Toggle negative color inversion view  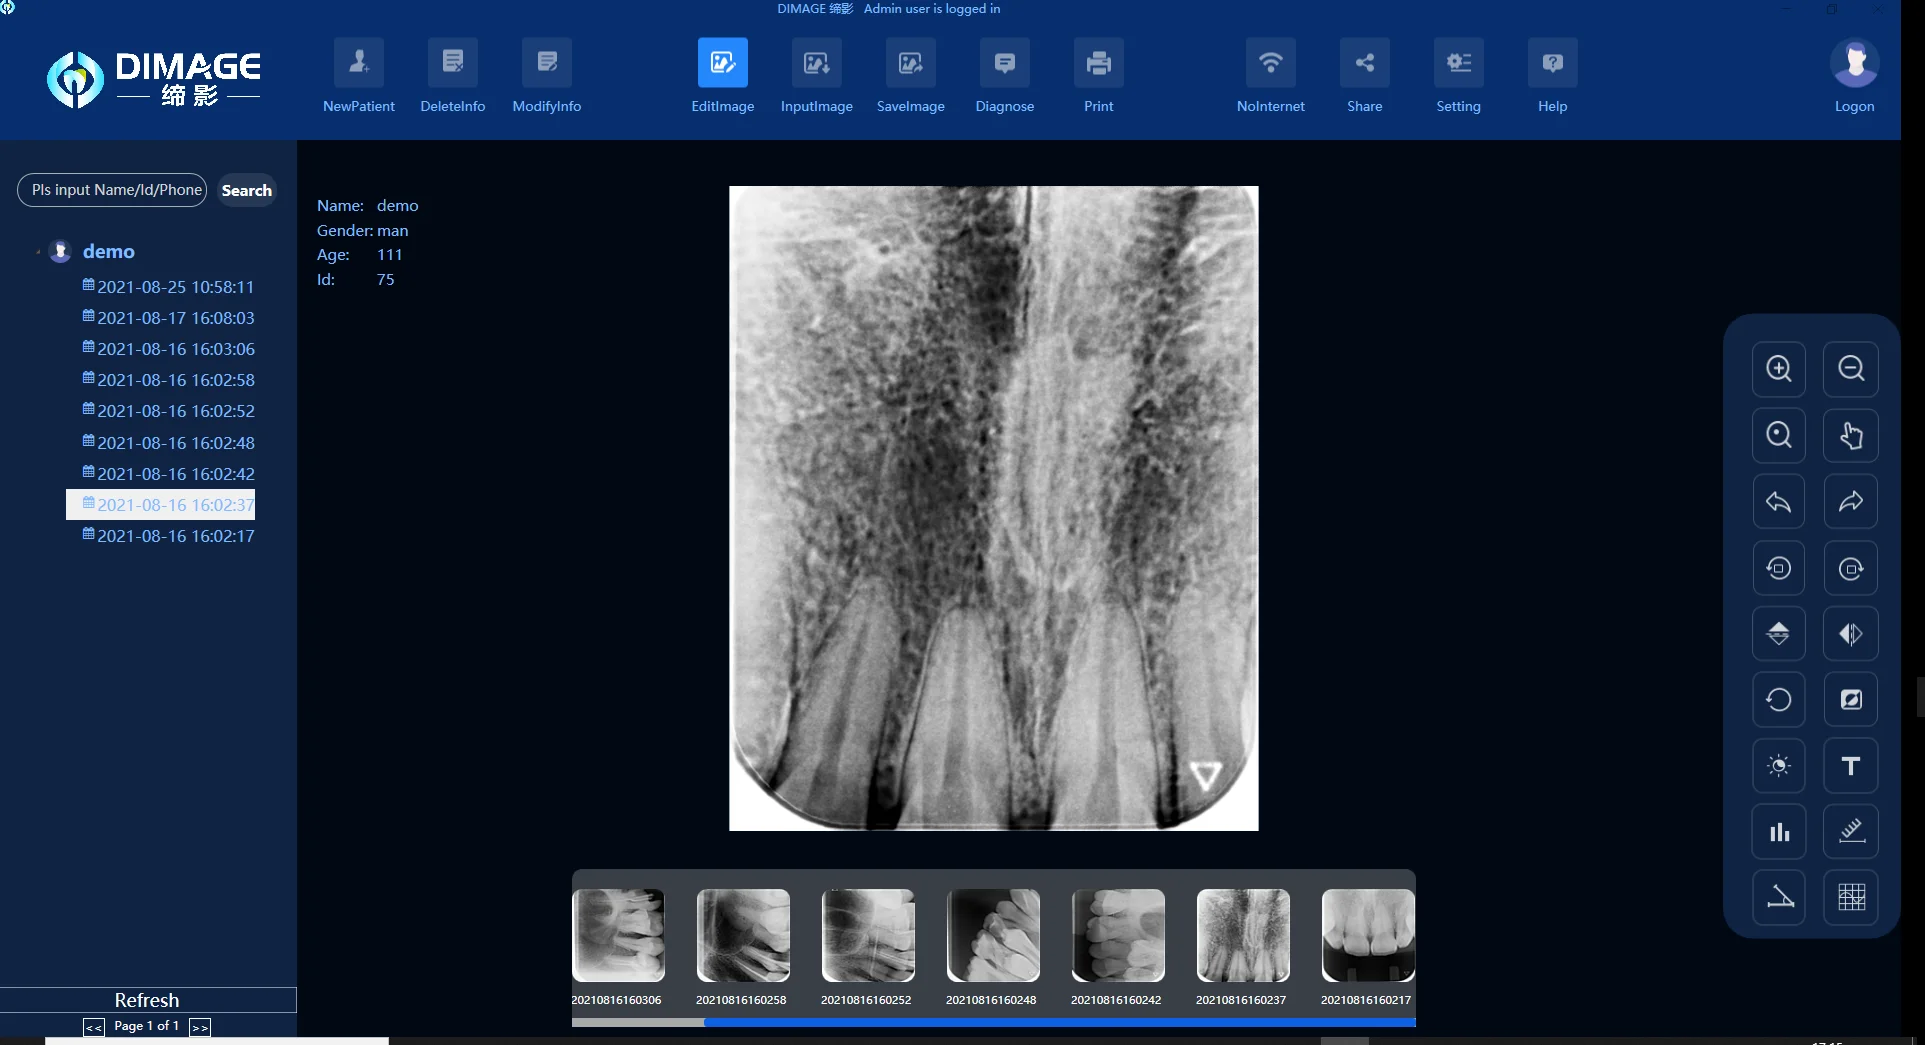(x=1851, y=699)
